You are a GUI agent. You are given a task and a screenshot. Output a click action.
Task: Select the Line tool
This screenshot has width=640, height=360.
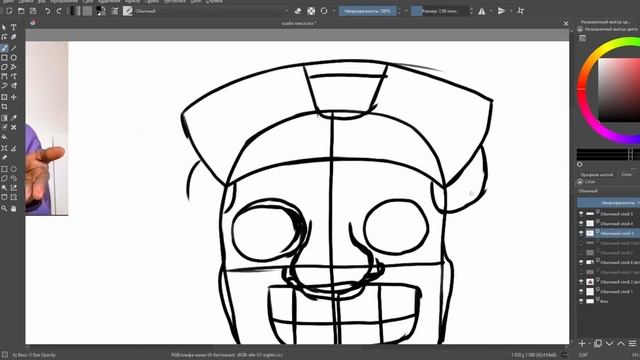pos(13,48)
